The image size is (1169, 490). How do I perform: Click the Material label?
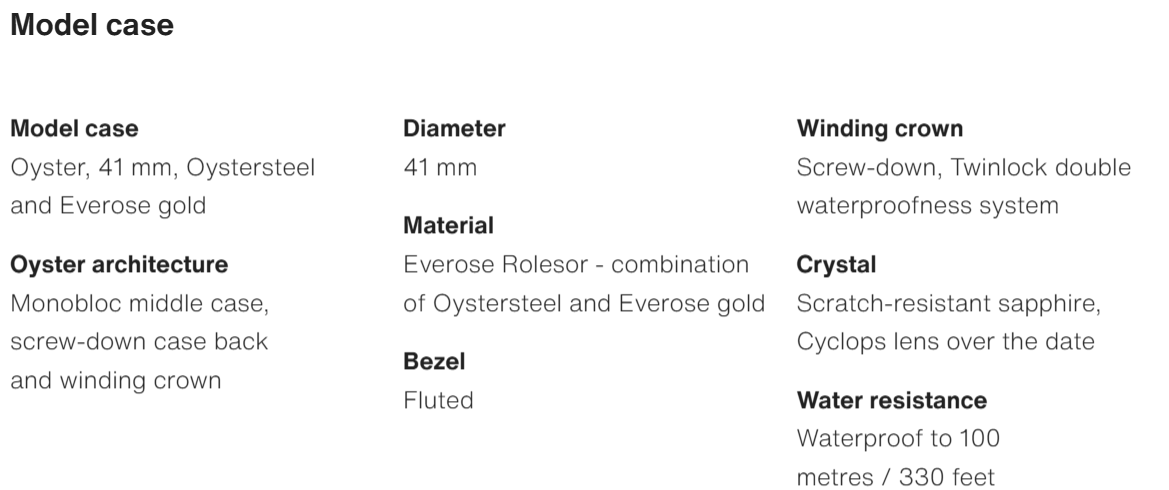[448, 226]
